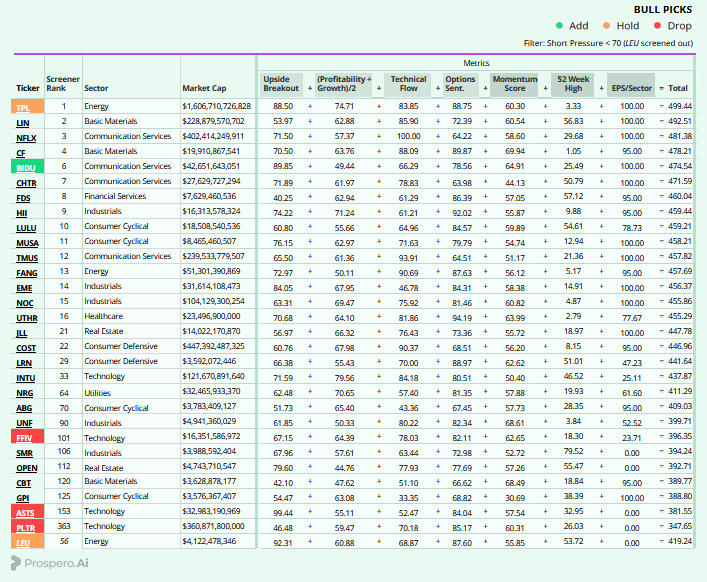
Task: Open the CBT ticker link
Action: [x=23, y=483]
